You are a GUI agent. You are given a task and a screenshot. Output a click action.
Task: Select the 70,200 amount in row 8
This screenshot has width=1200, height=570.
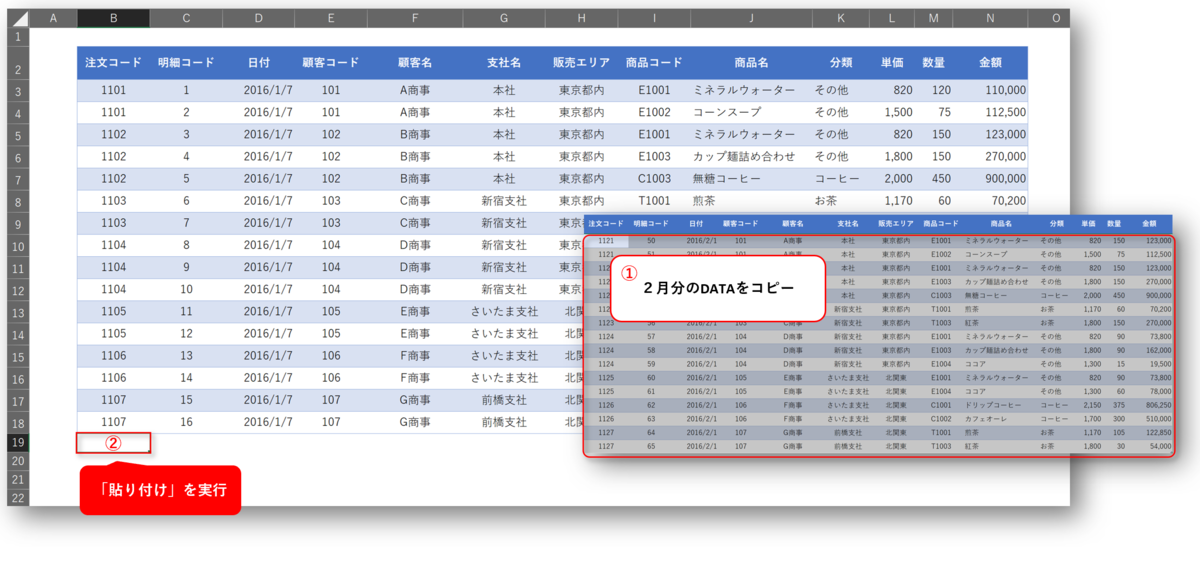point(989,201)
